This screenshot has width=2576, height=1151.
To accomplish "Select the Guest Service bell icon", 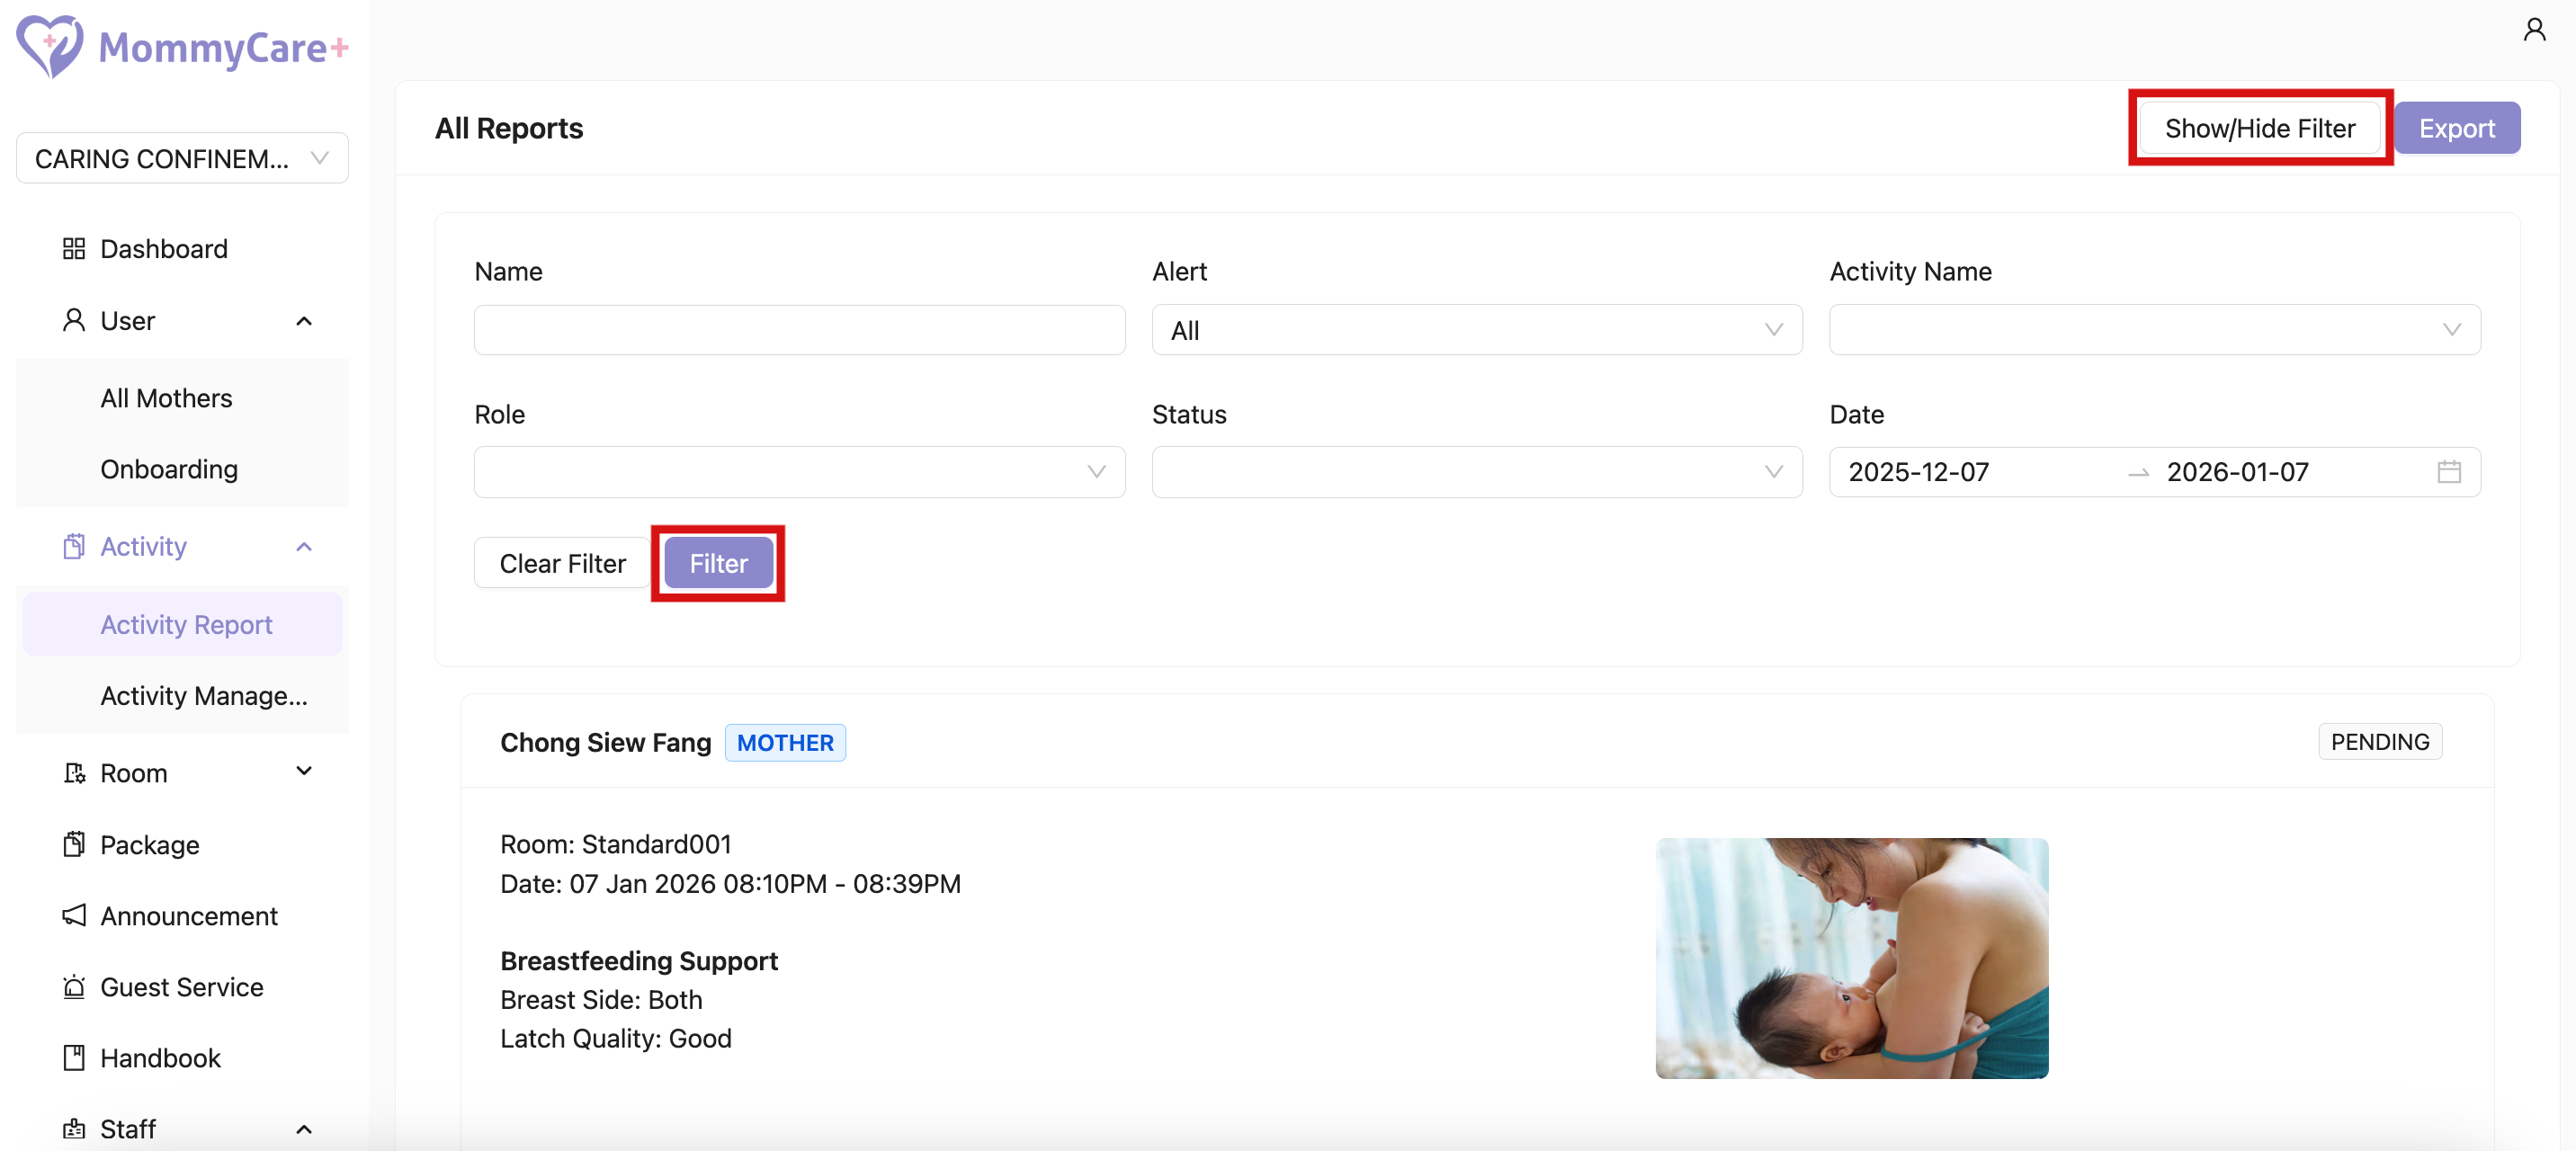I will pos(73,987).
